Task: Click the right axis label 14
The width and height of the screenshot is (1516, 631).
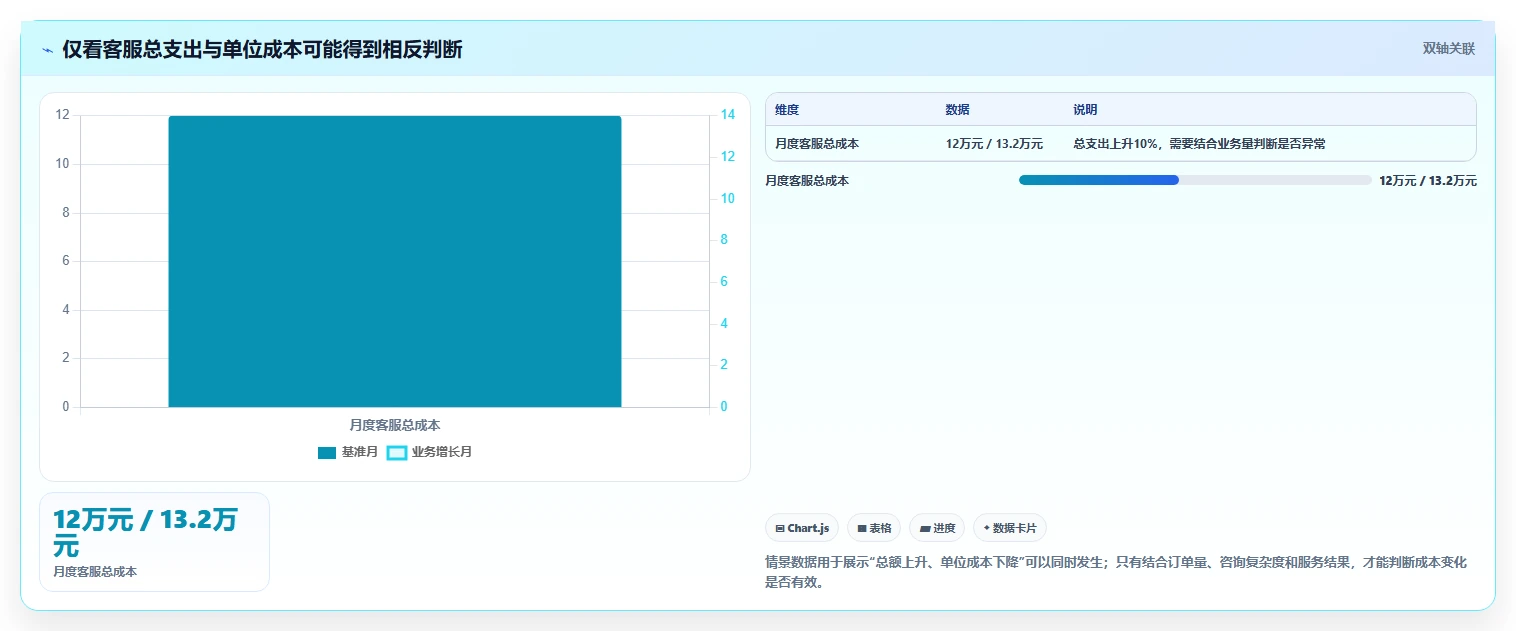Action: point(728,115)
